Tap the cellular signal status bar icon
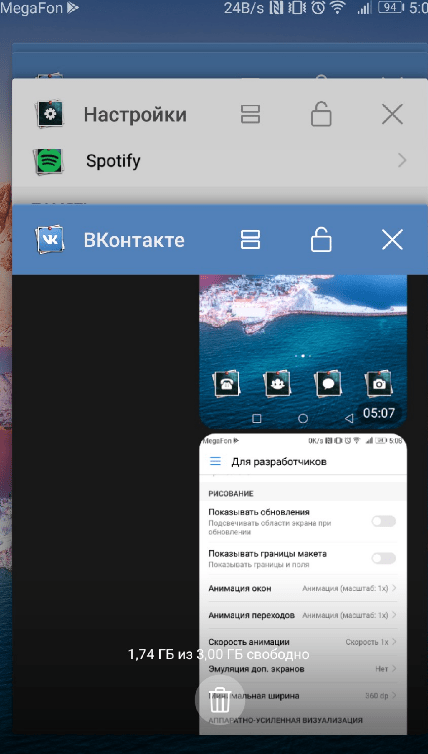428x754 pixels. coord(365,8)
